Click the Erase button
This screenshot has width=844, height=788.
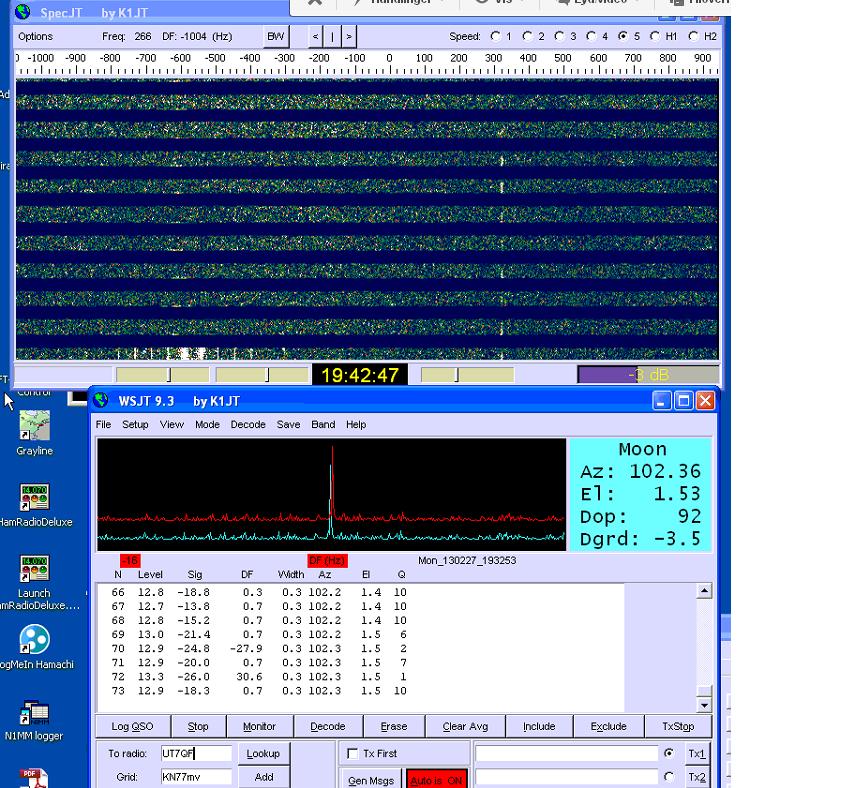click(x=394, y=726)
